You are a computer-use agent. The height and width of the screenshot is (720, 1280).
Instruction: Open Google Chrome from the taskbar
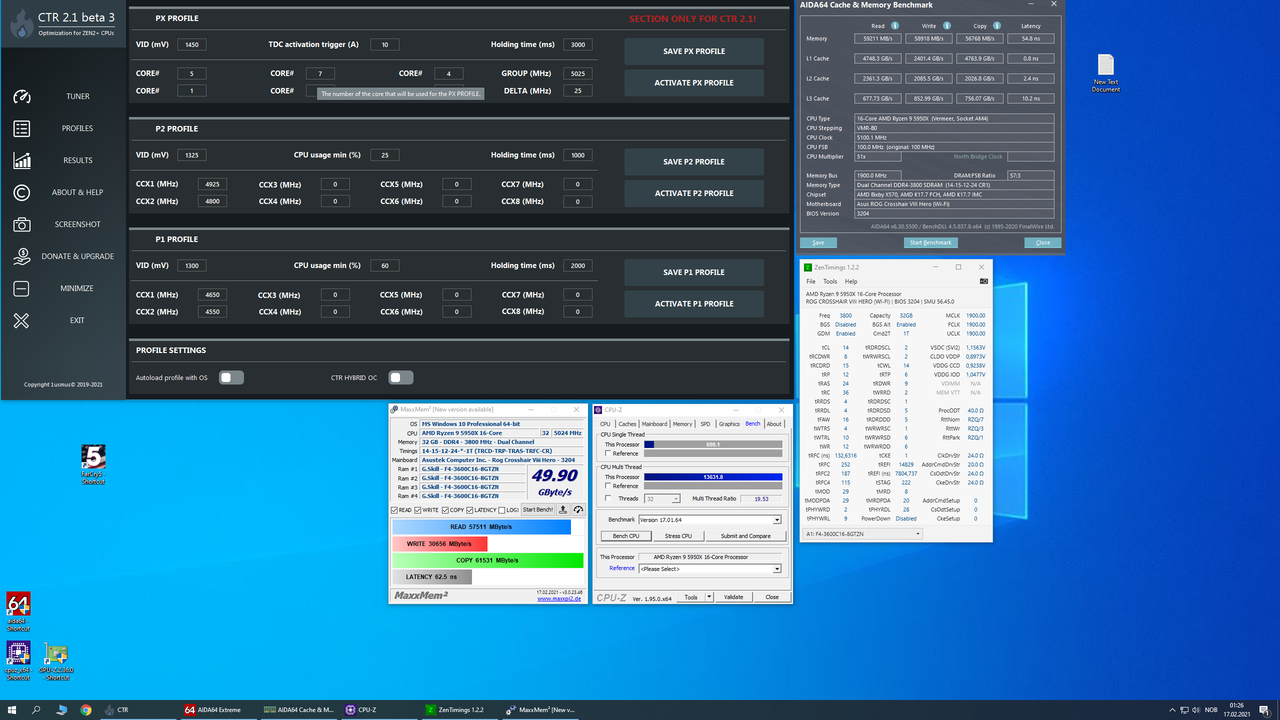coord(86,709)
